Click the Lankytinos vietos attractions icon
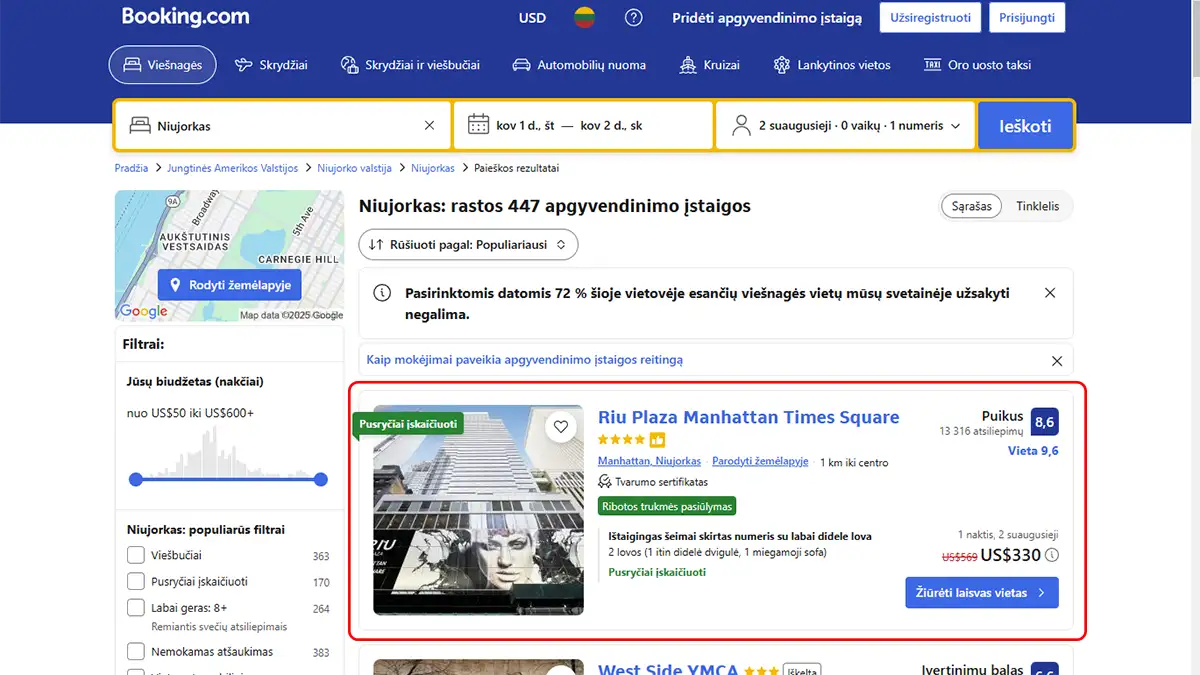Viewport: 1200px width, 675px height. [782, 64]
